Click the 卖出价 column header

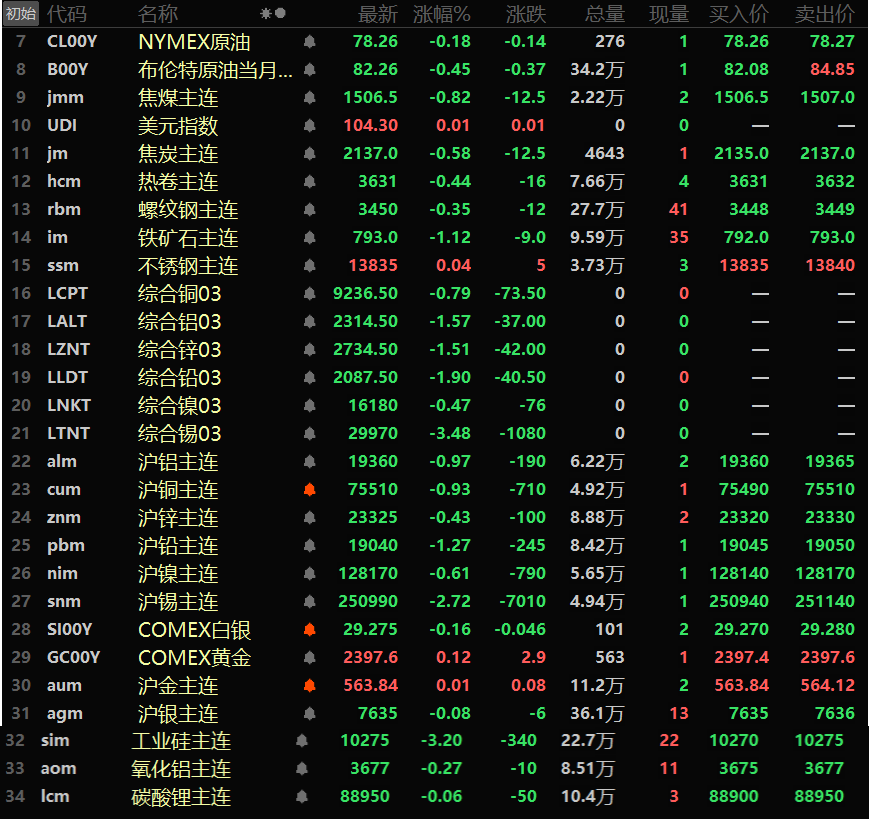(824, 14)
